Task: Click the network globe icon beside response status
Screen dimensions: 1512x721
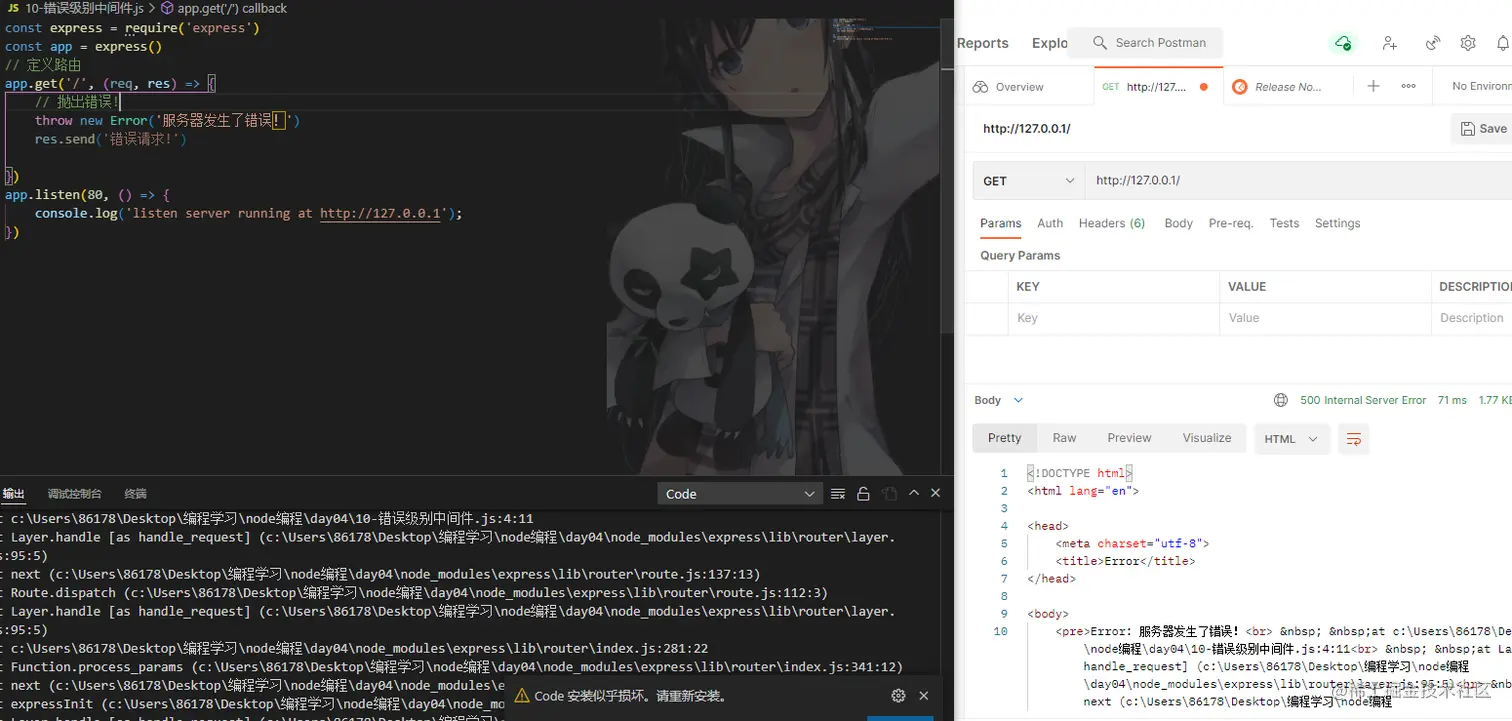Action: click(1281, 400)
